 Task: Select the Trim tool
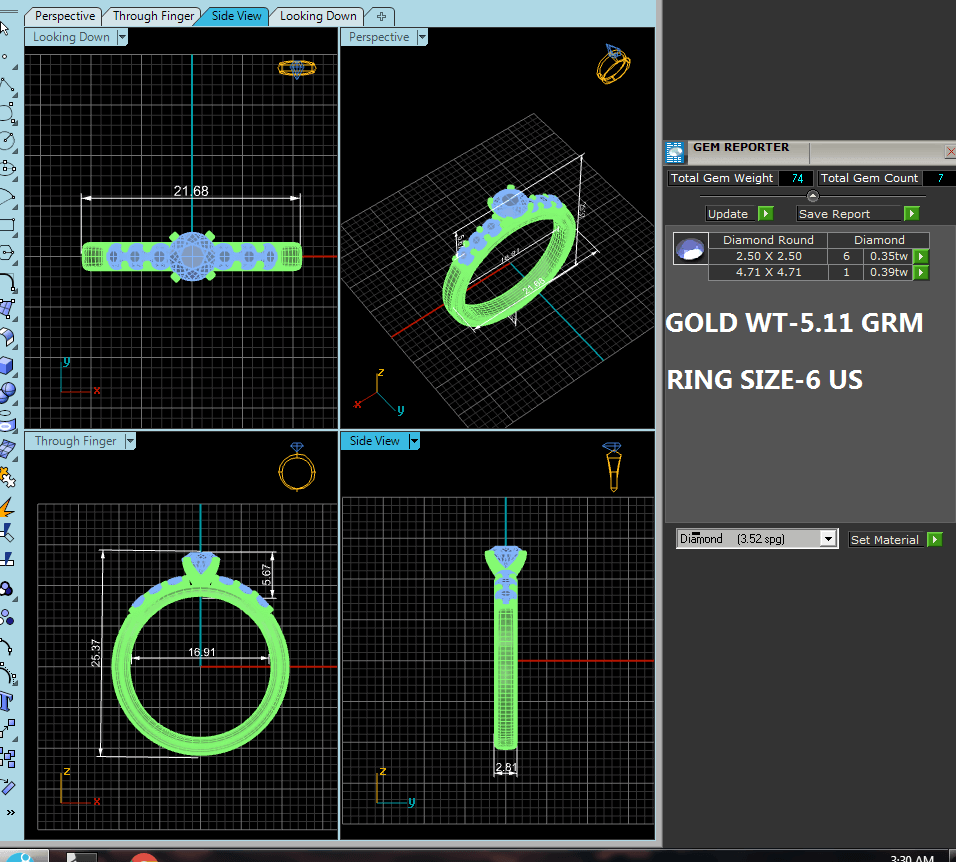pos(7,533)
